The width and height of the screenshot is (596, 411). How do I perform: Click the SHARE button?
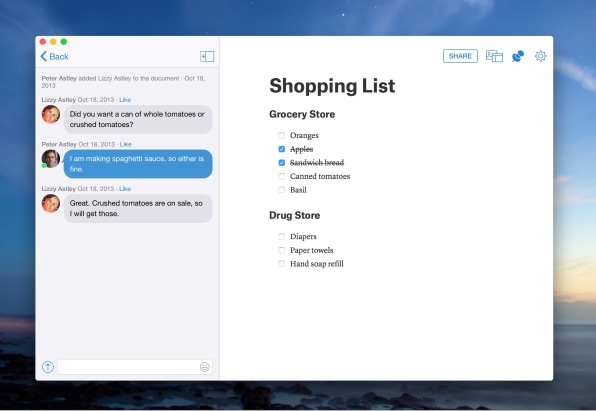(x=460, y=56)
